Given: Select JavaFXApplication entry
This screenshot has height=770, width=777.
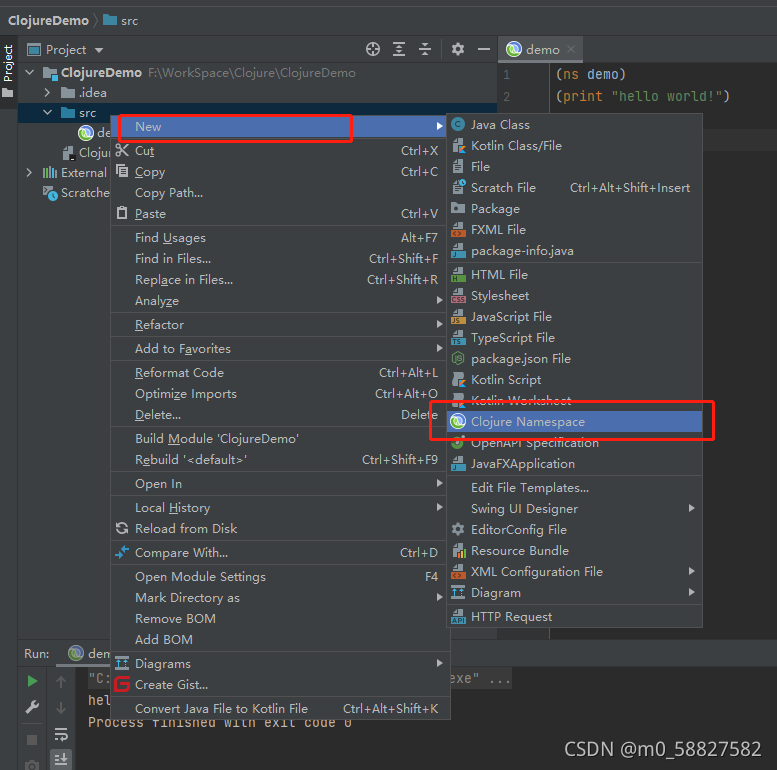Looking at the screenshot, I should point(574,464).
